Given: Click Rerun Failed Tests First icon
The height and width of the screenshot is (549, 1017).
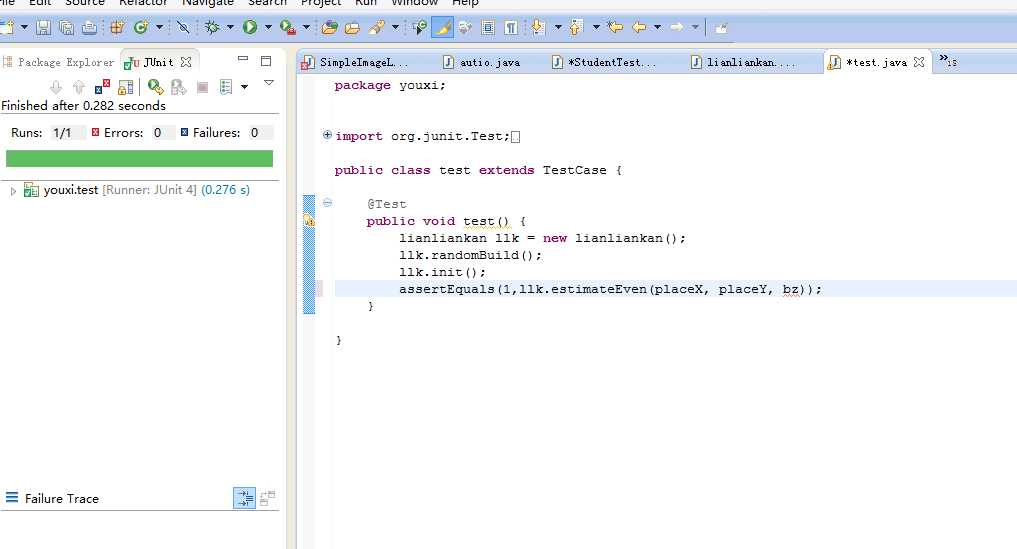Looking at the screenshot, I should point(178,87).
